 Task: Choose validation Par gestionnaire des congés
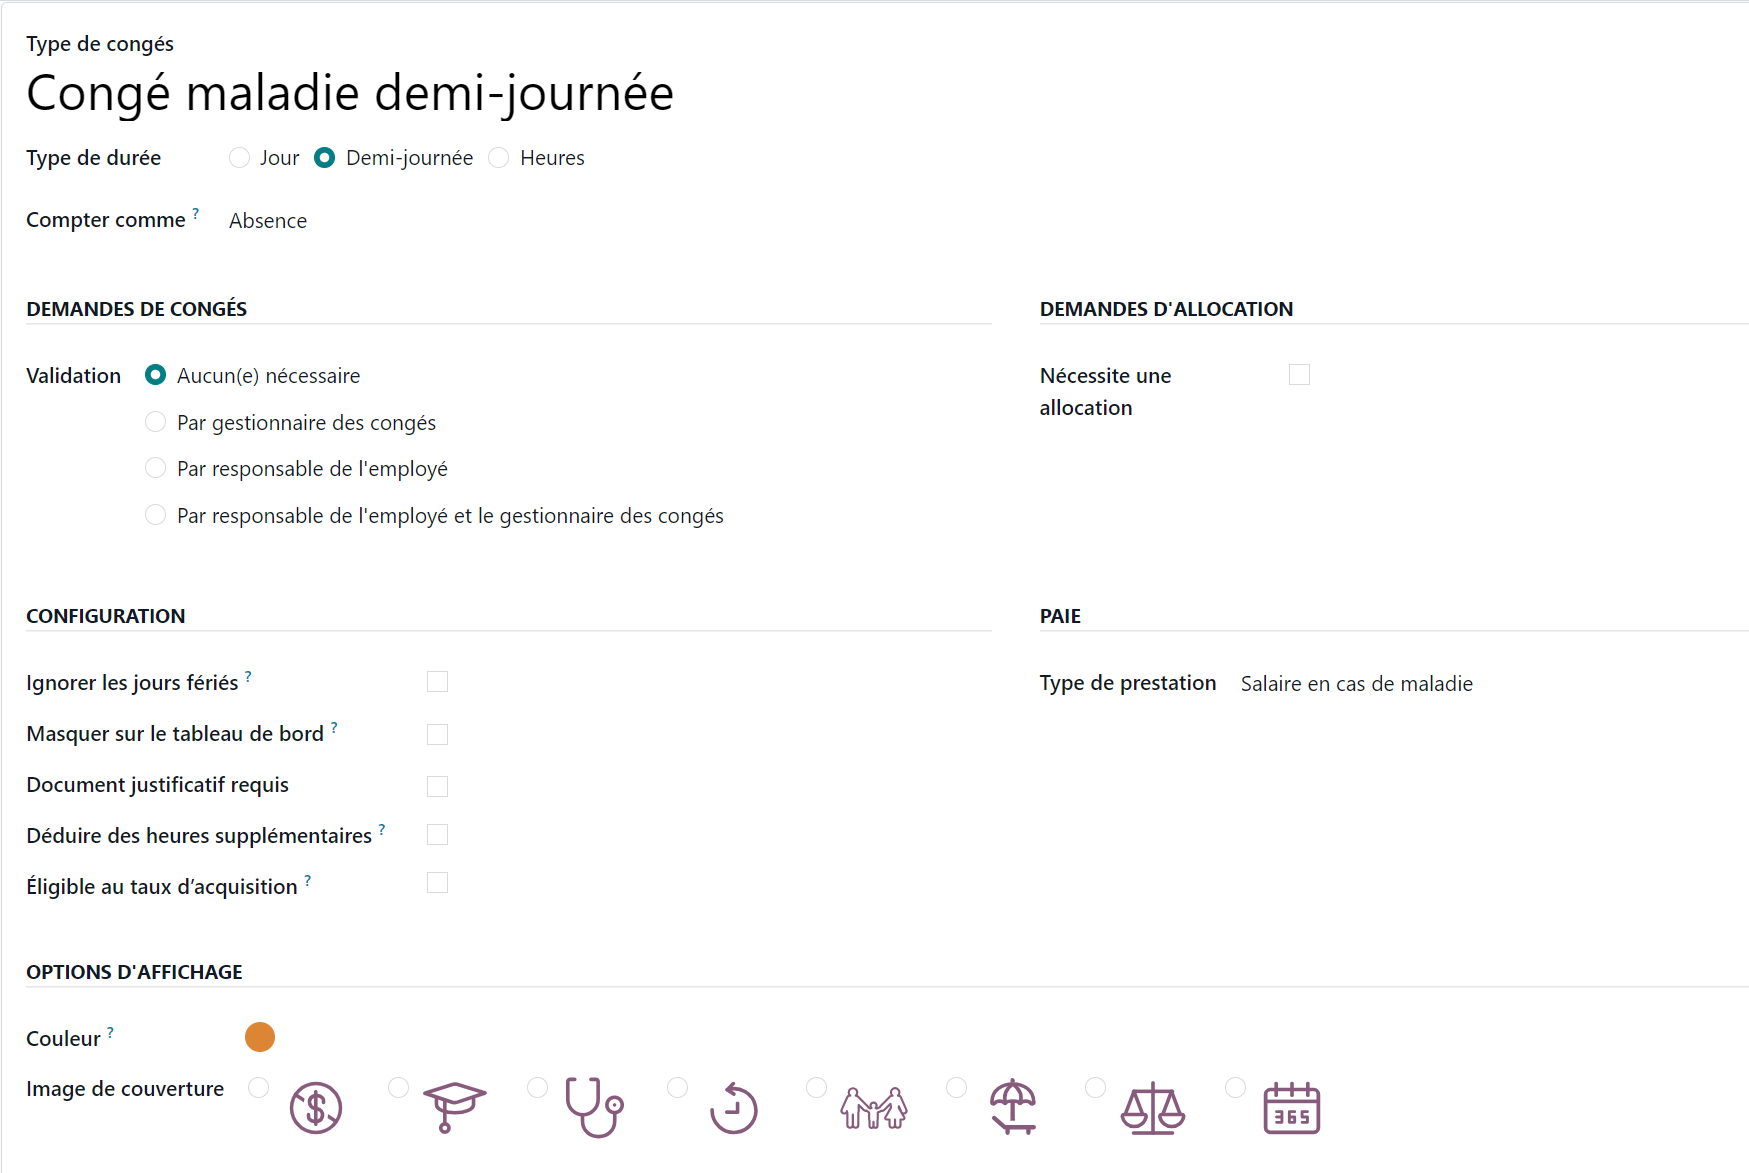(156, 422)
